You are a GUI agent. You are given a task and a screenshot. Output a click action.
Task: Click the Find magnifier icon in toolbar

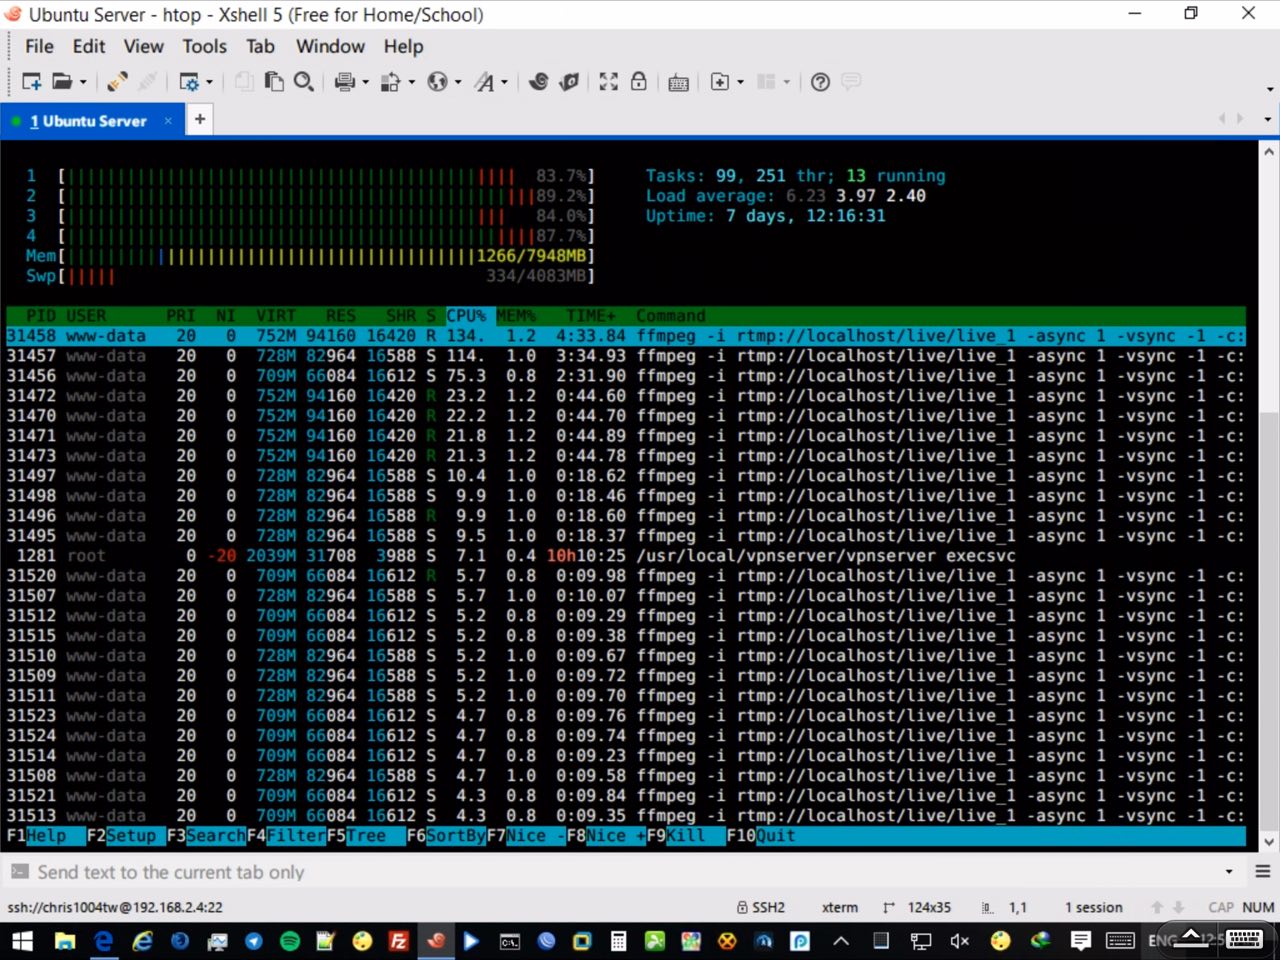[304, 82]
